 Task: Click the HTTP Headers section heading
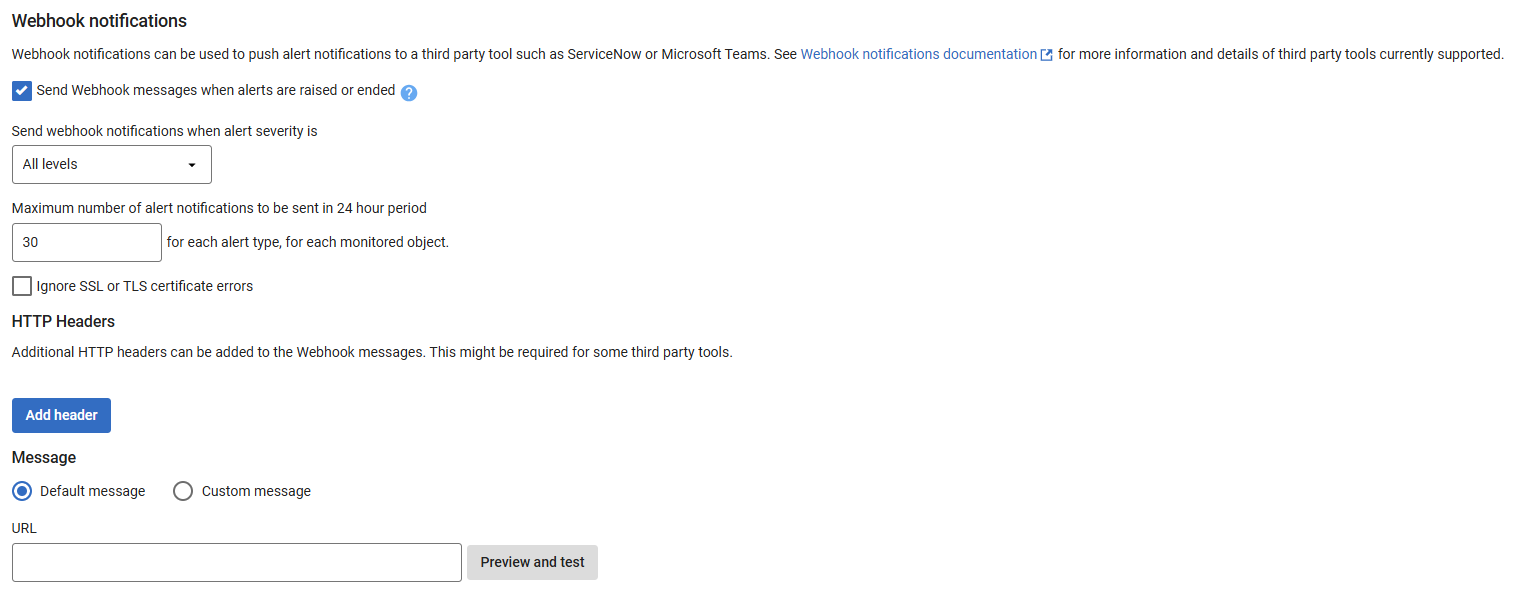tap(63, 321)
